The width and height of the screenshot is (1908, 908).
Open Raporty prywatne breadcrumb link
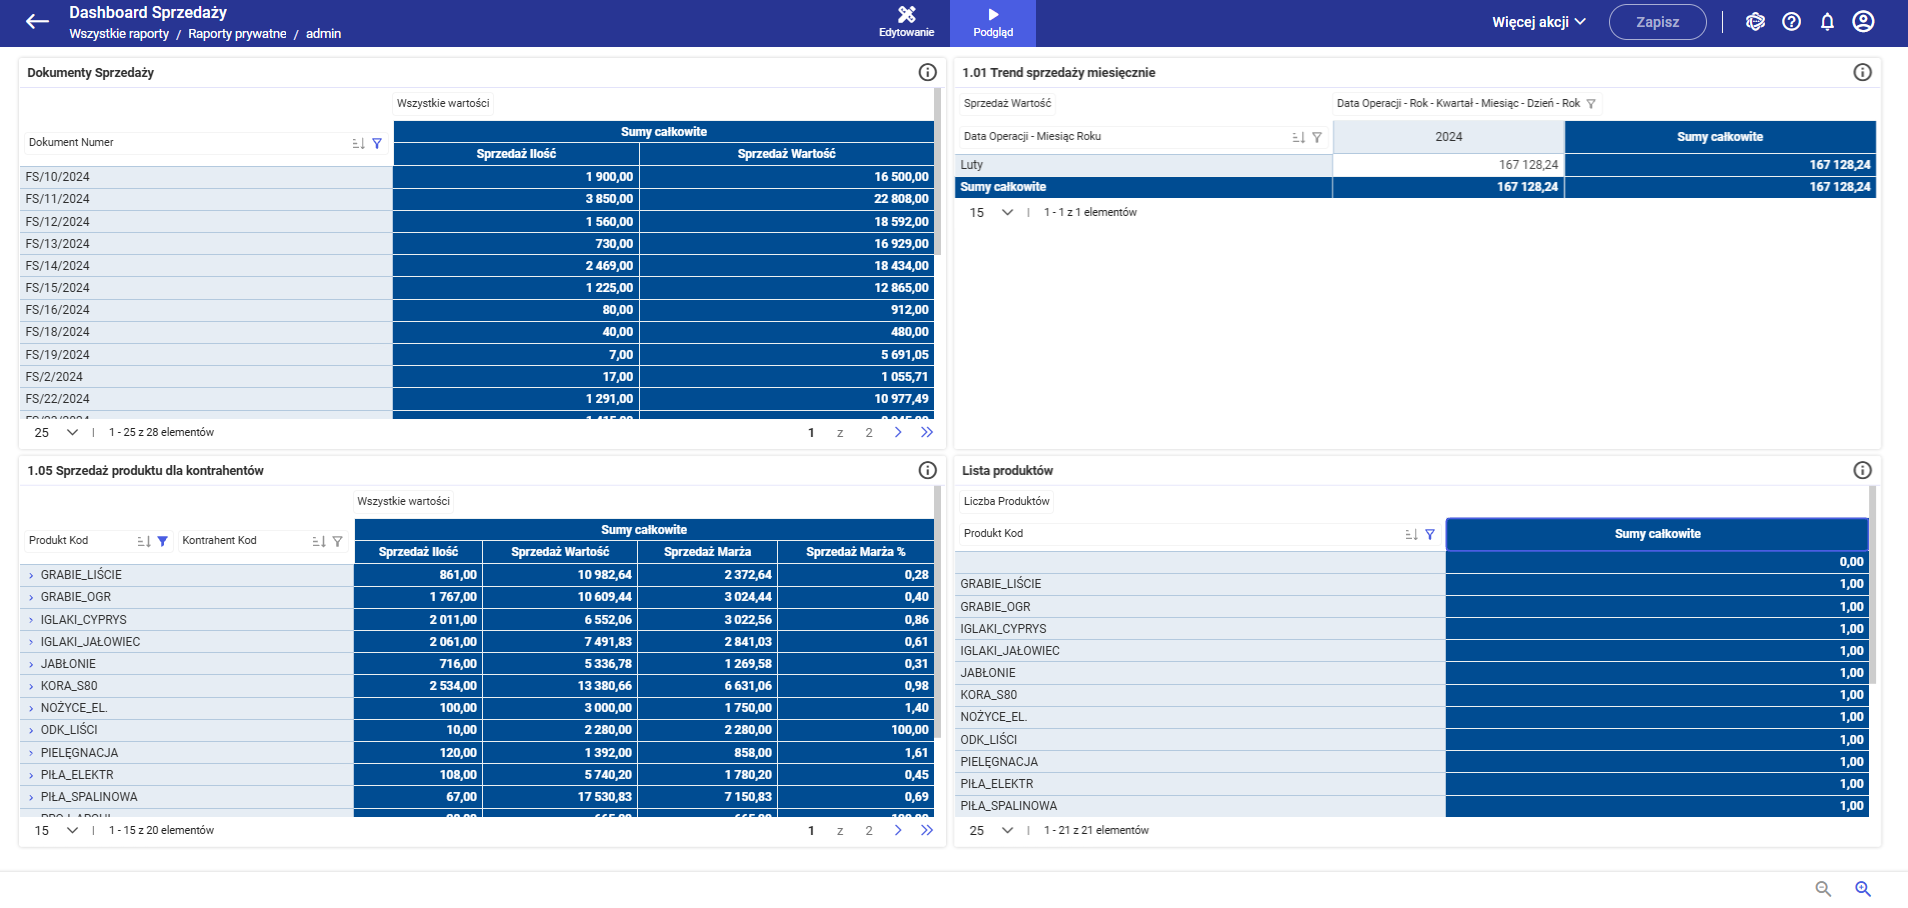coord(237,34)
